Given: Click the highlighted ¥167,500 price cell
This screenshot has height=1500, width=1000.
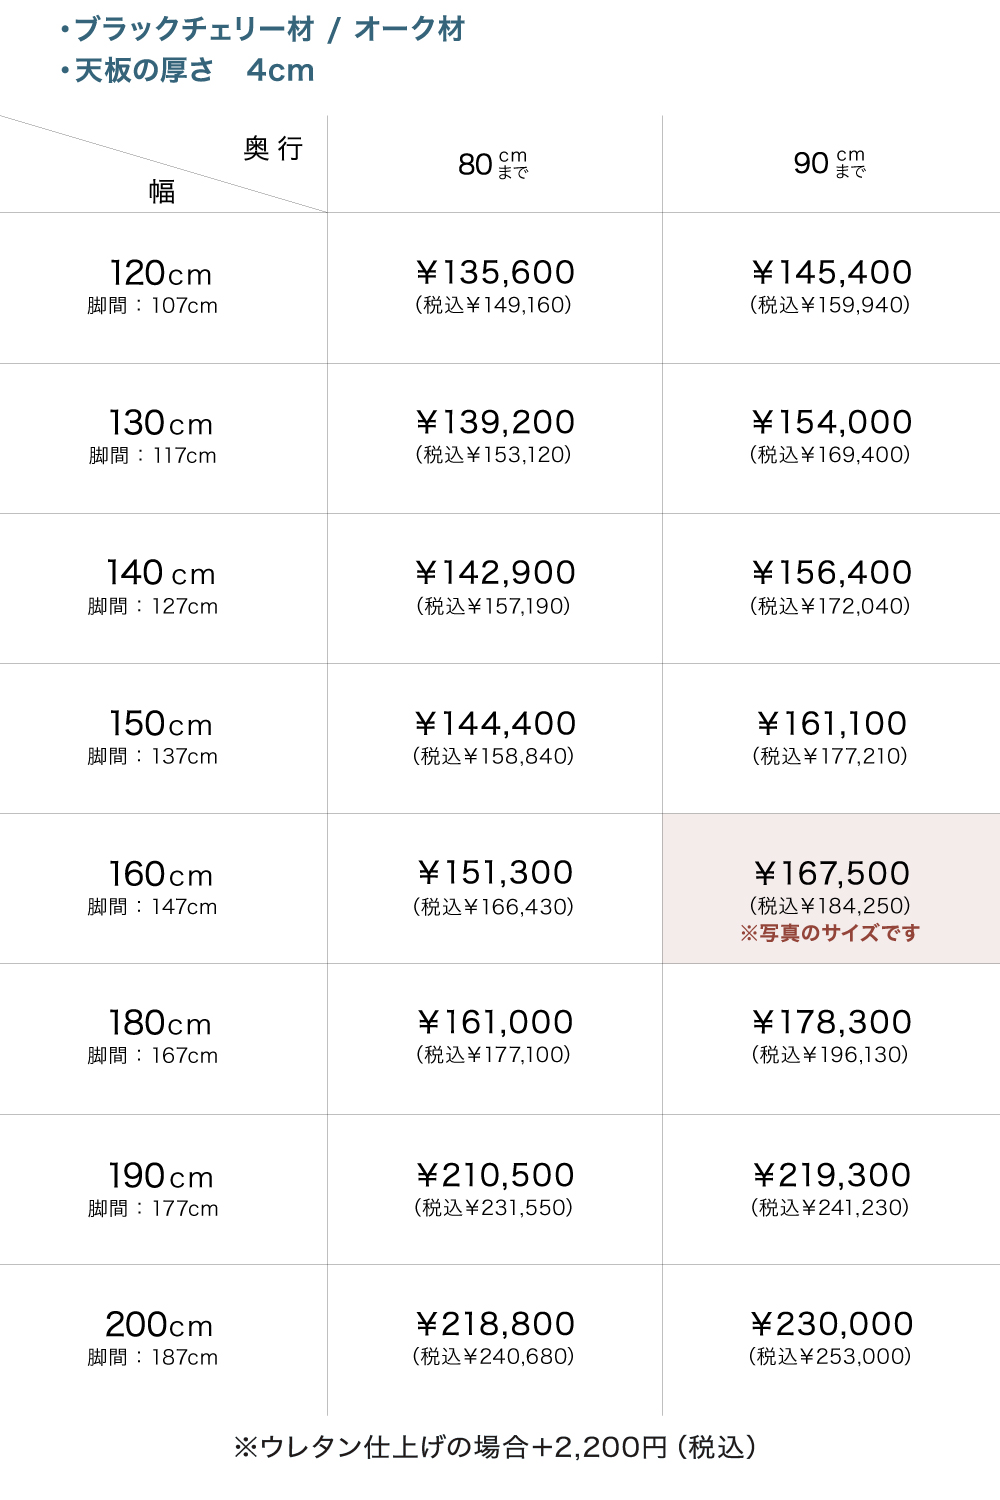Looking at the screenshot, I should tap(831, 874).
